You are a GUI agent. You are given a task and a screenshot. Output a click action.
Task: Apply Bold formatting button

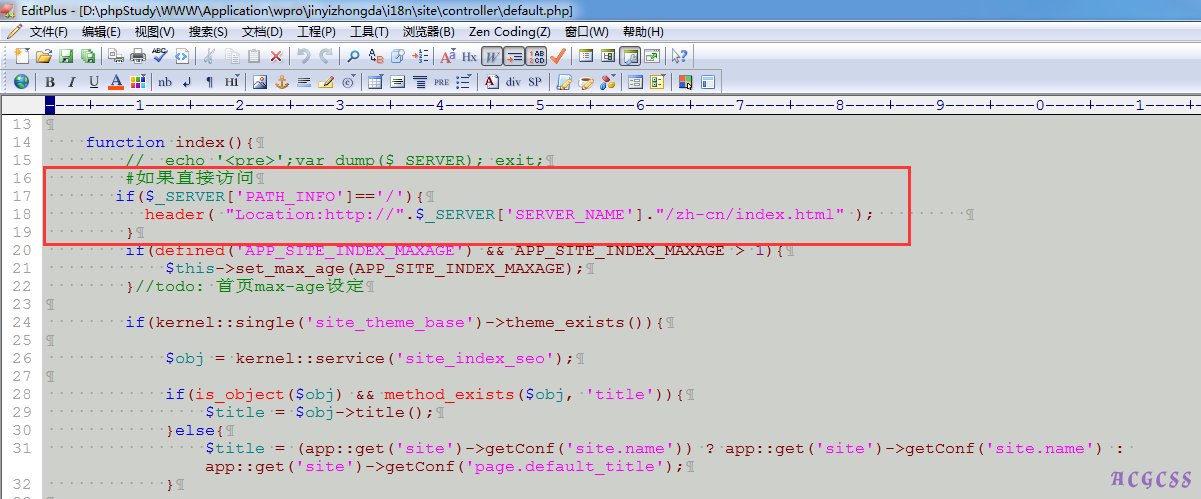[48, 82]
